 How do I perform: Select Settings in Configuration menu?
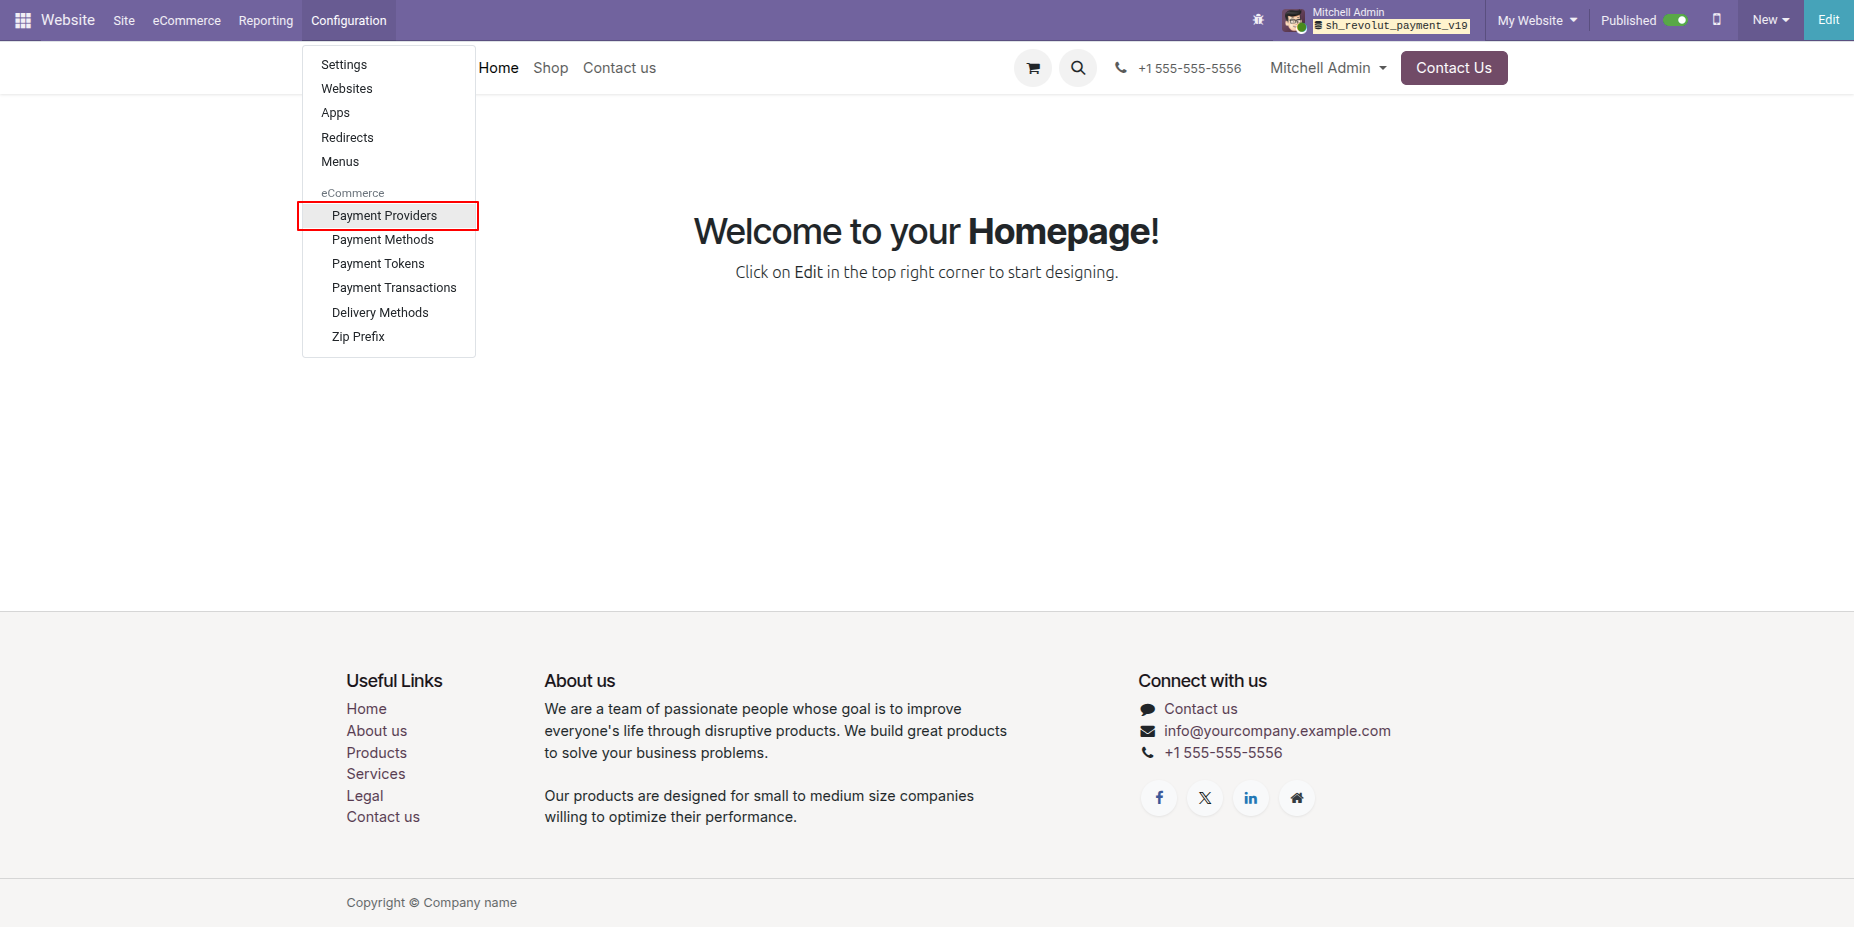click(389, 65)
